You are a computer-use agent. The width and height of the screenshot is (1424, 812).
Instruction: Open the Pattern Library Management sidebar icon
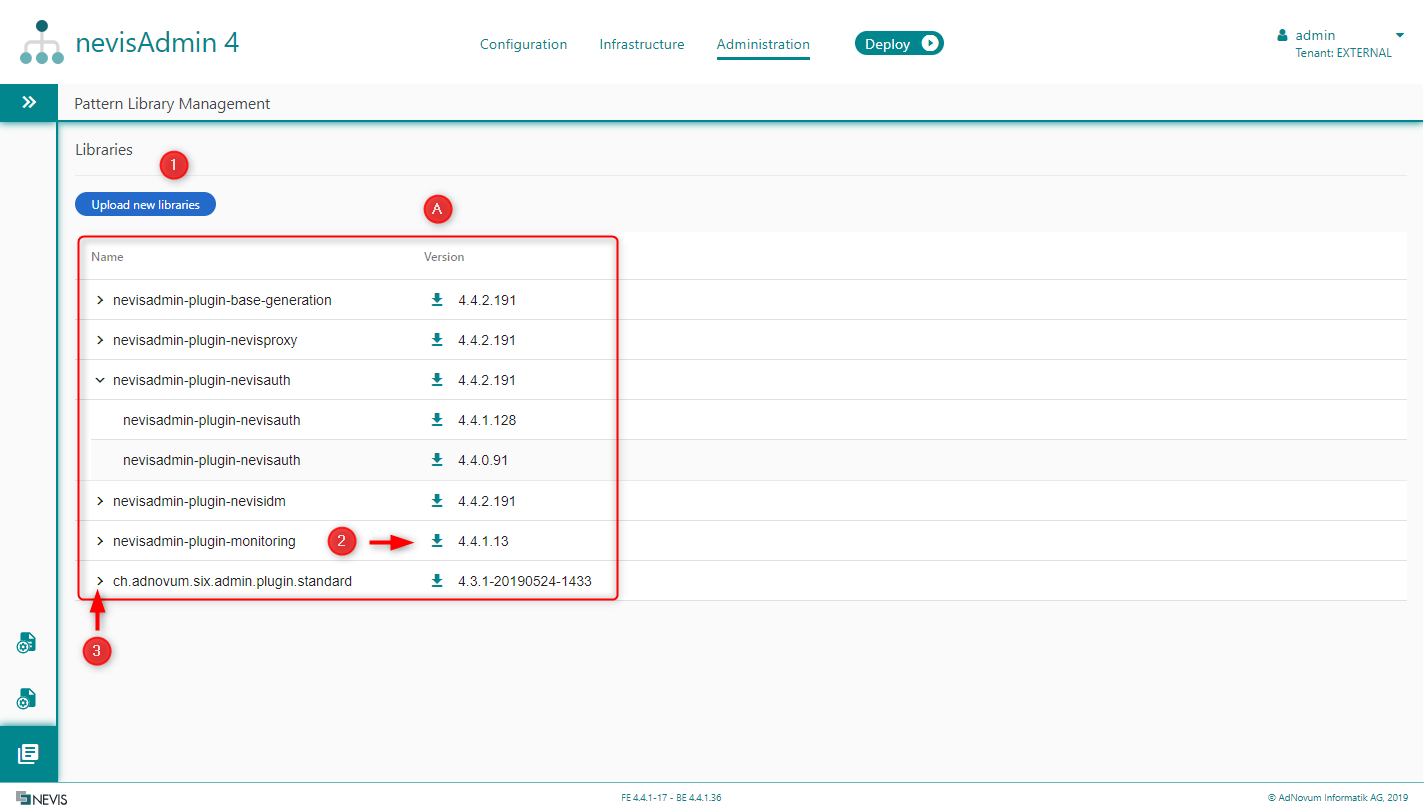[28, 754]
